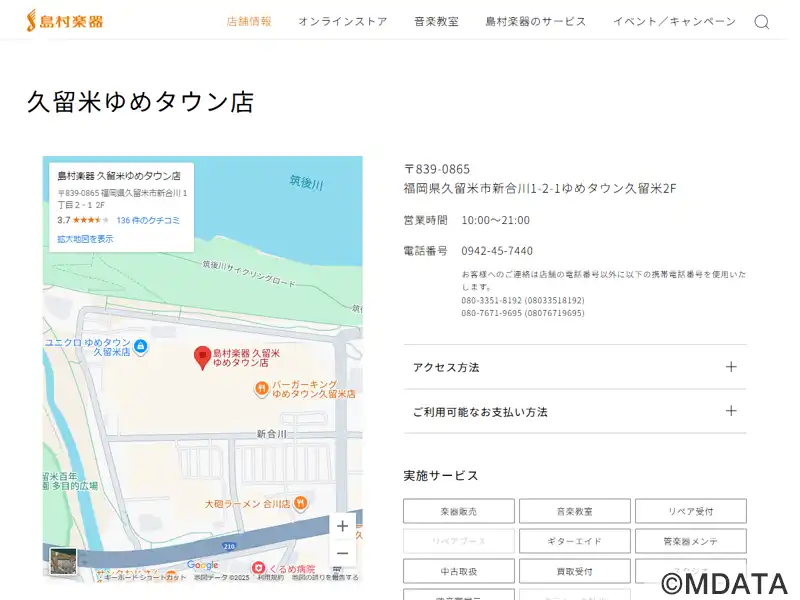The width and height of the screenshot is (800, 600).
Task: Open the オンラインストア menu item
Action: (x=342, y=21)
